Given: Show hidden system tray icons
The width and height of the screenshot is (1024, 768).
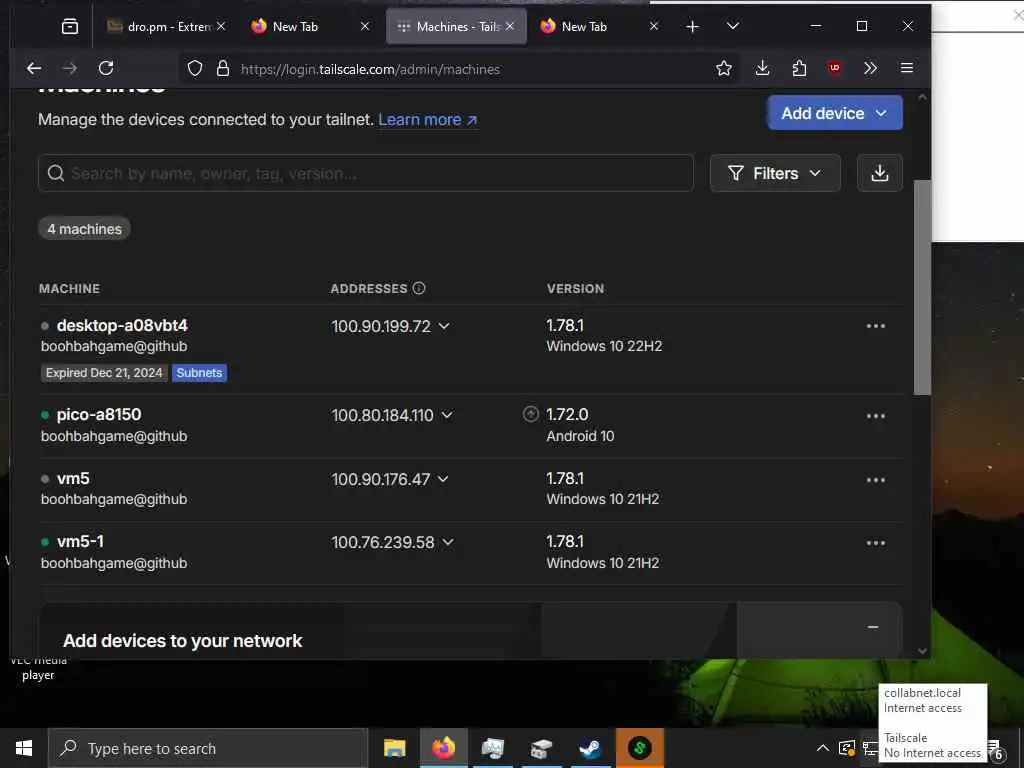Looking at the screenshot, I should coord(823,748).
